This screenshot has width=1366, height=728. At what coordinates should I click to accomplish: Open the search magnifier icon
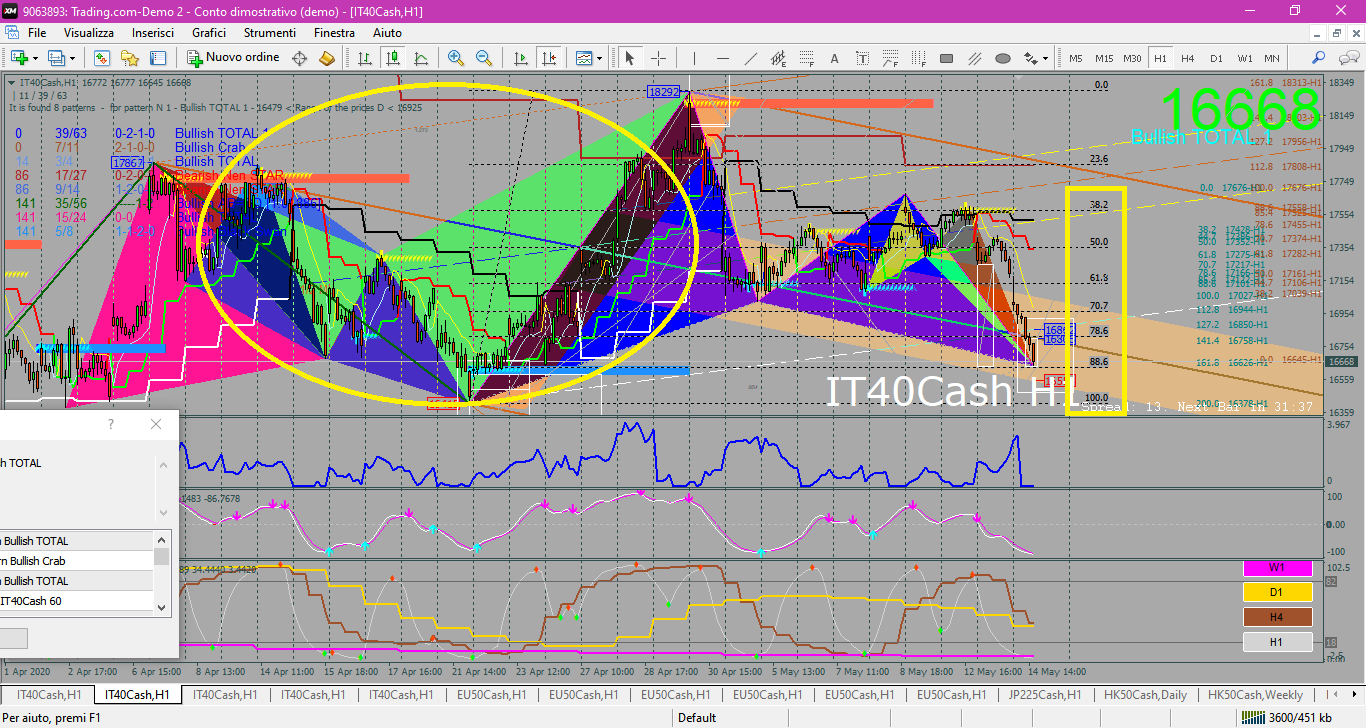[x=1318, y=58]
